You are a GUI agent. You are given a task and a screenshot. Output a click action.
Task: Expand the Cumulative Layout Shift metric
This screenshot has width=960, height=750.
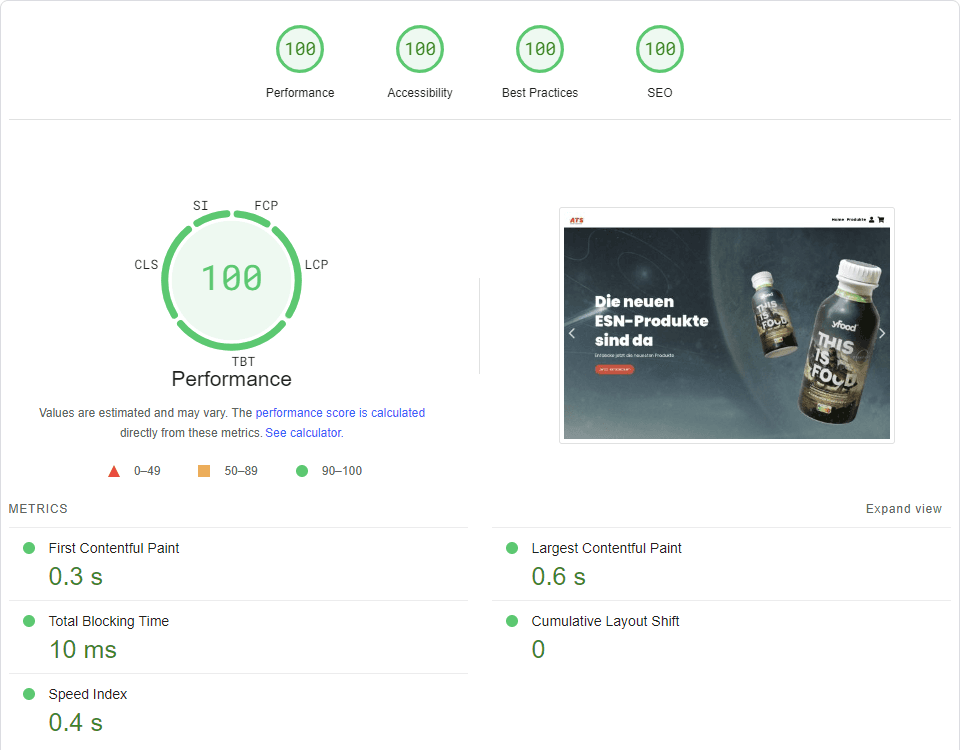[x=605, y=621]
